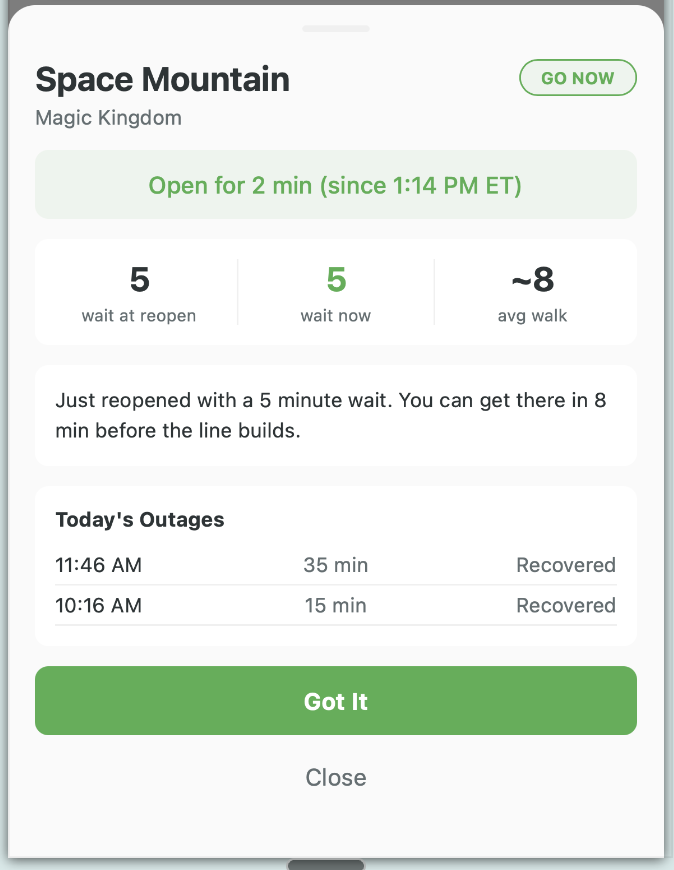
Task: Click the Magic Kingdom park label
Action: click(x=108, y=117)
